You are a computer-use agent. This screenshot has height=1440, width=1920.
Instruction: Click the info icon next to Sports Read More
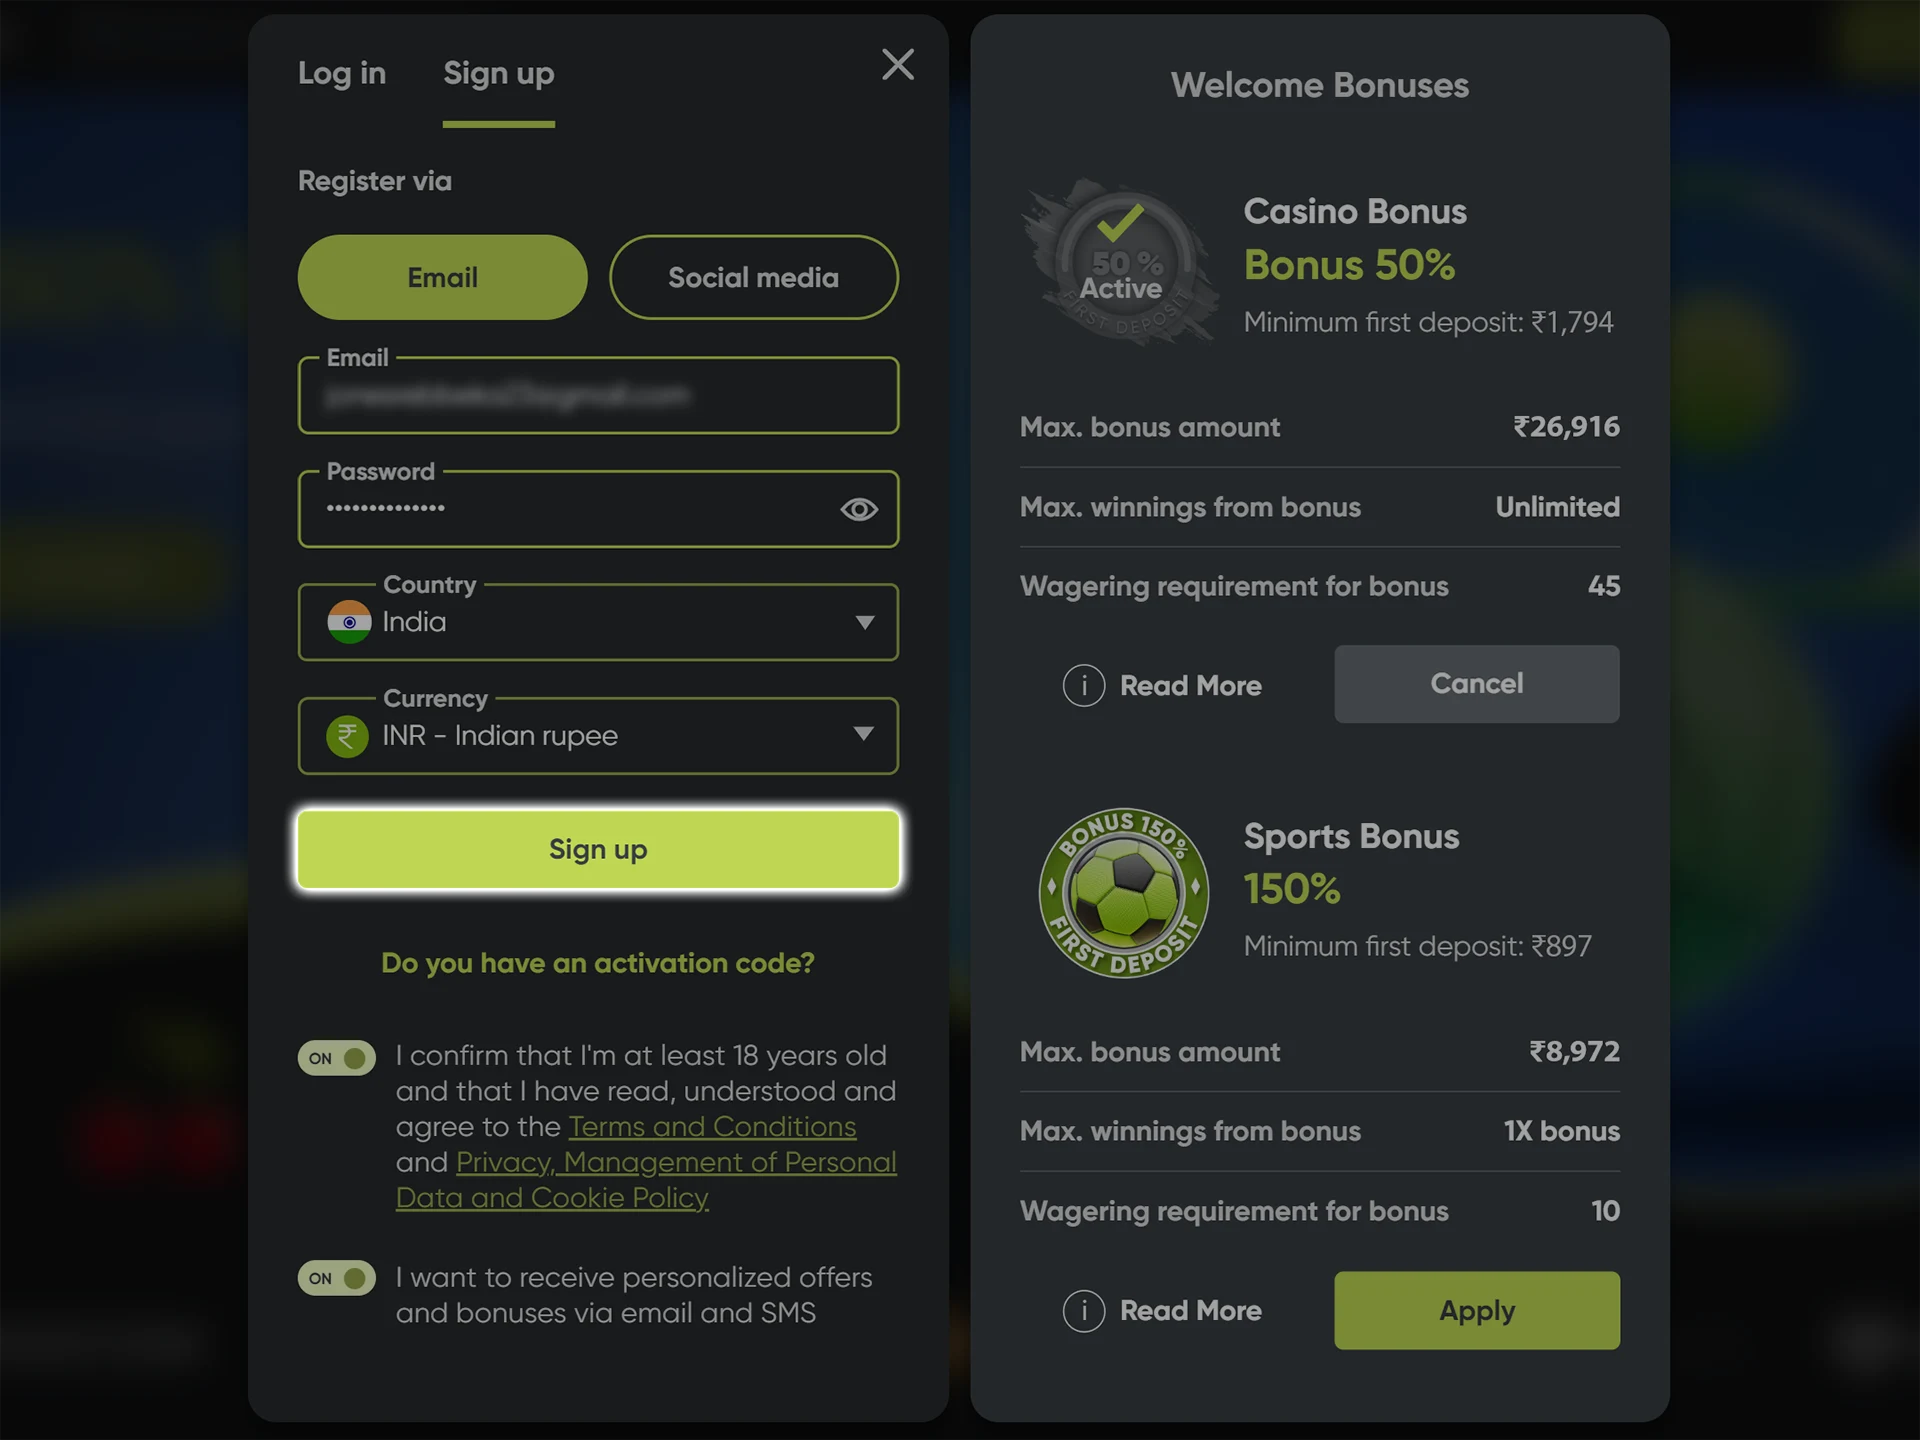[1084, 1308]
